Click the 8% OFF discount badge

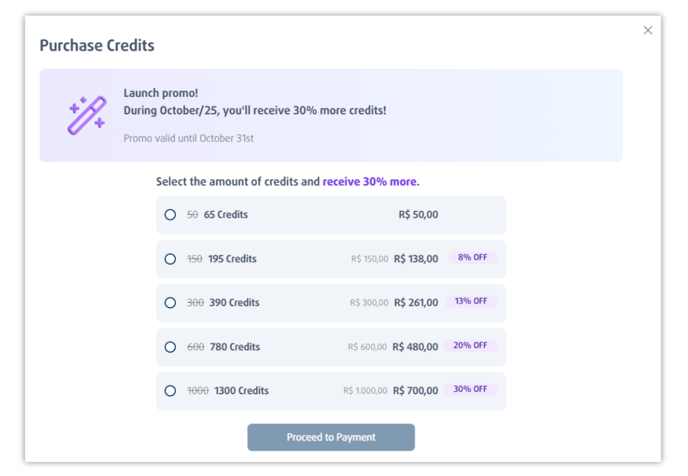(x=472, y=258)
